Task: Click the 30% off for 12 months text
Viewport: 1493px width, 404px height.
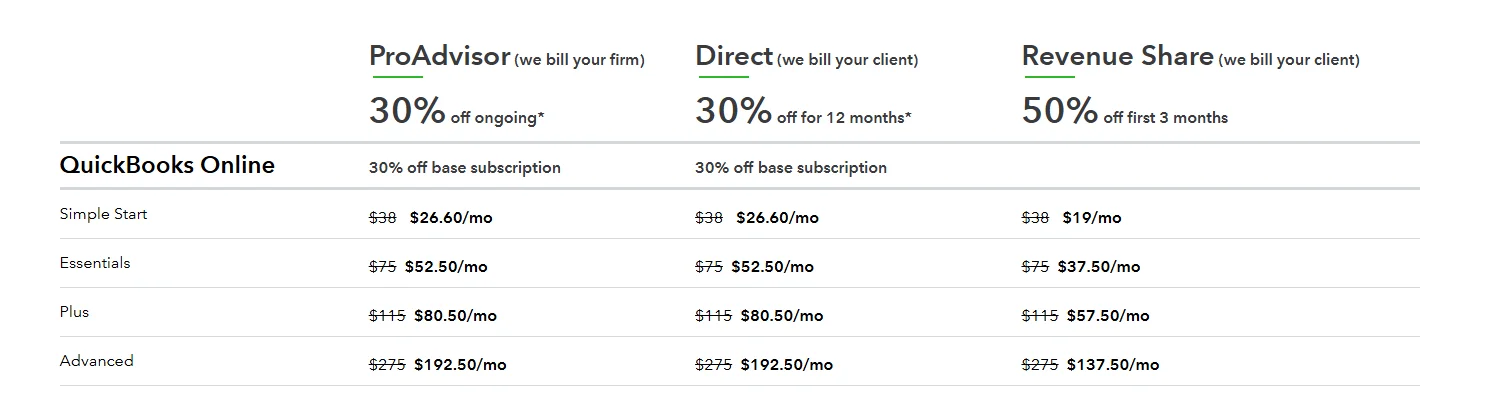Action: coord(802,112)
